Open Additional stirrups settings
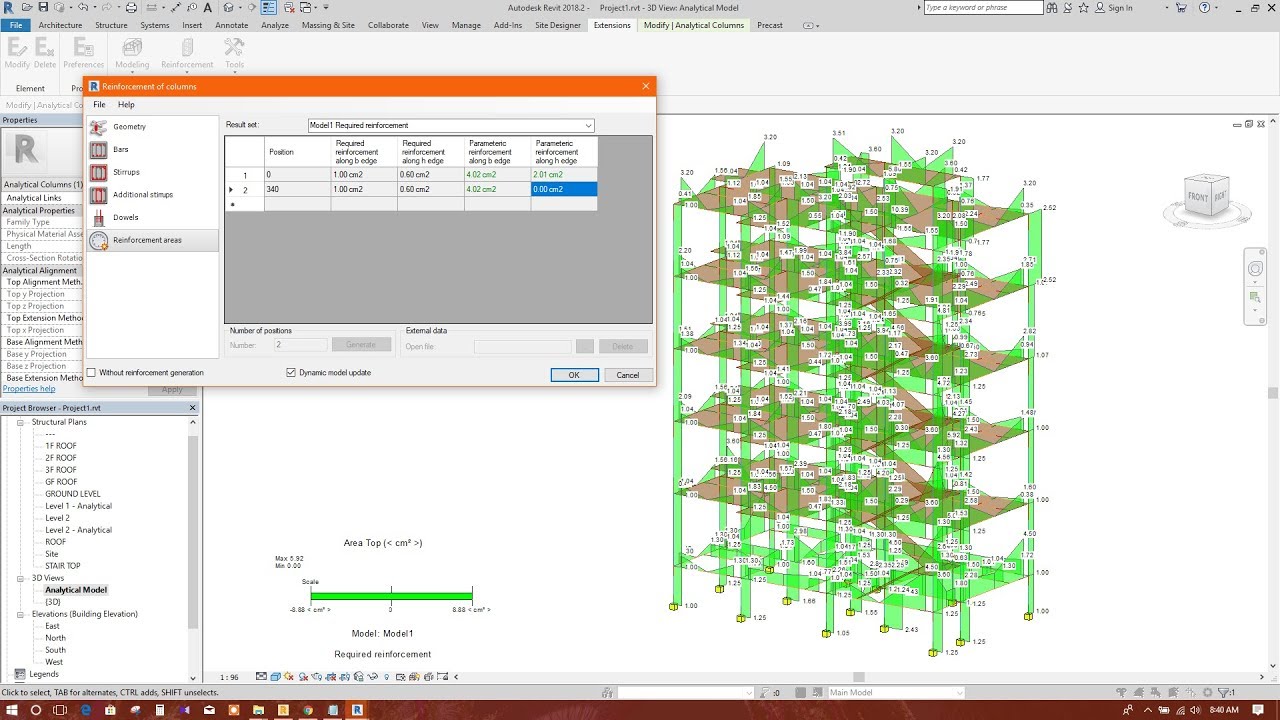Viewport: 1280px width, 720px height. click(141, 194)
